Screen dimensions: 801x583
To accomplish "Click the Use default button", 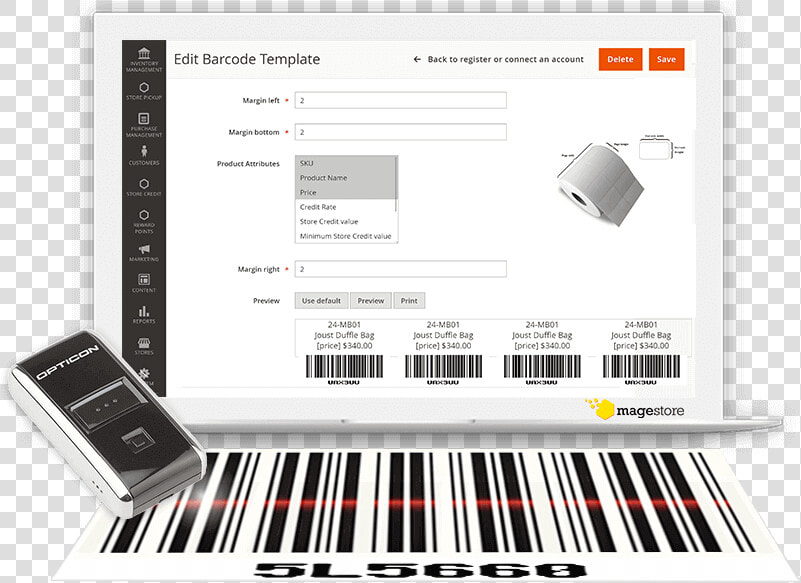I will [321, 300].
